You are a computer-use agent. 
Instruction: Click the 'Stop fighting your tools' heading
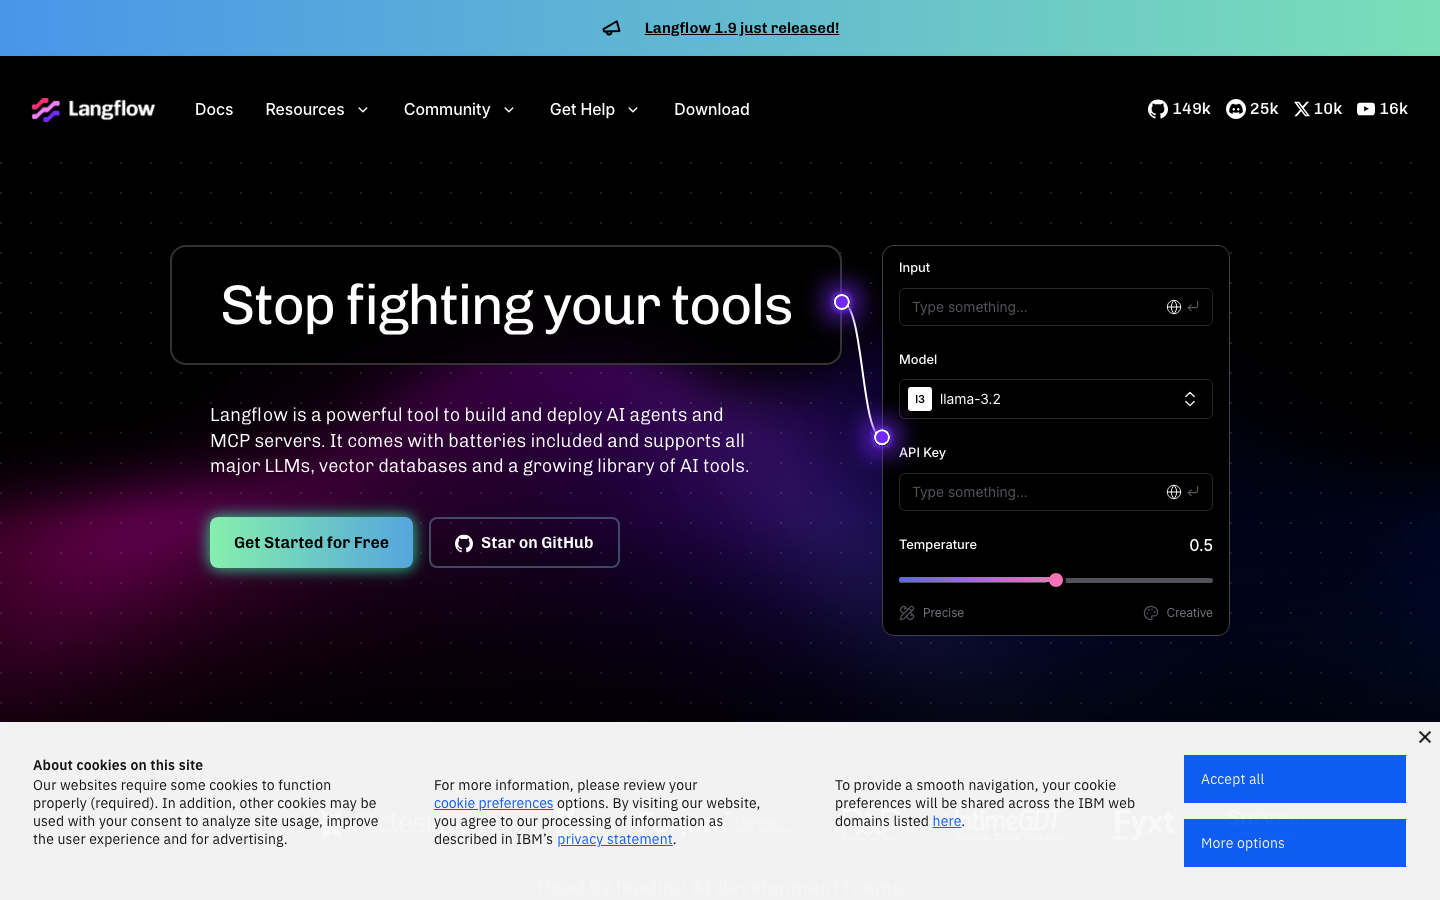point(506,305)
